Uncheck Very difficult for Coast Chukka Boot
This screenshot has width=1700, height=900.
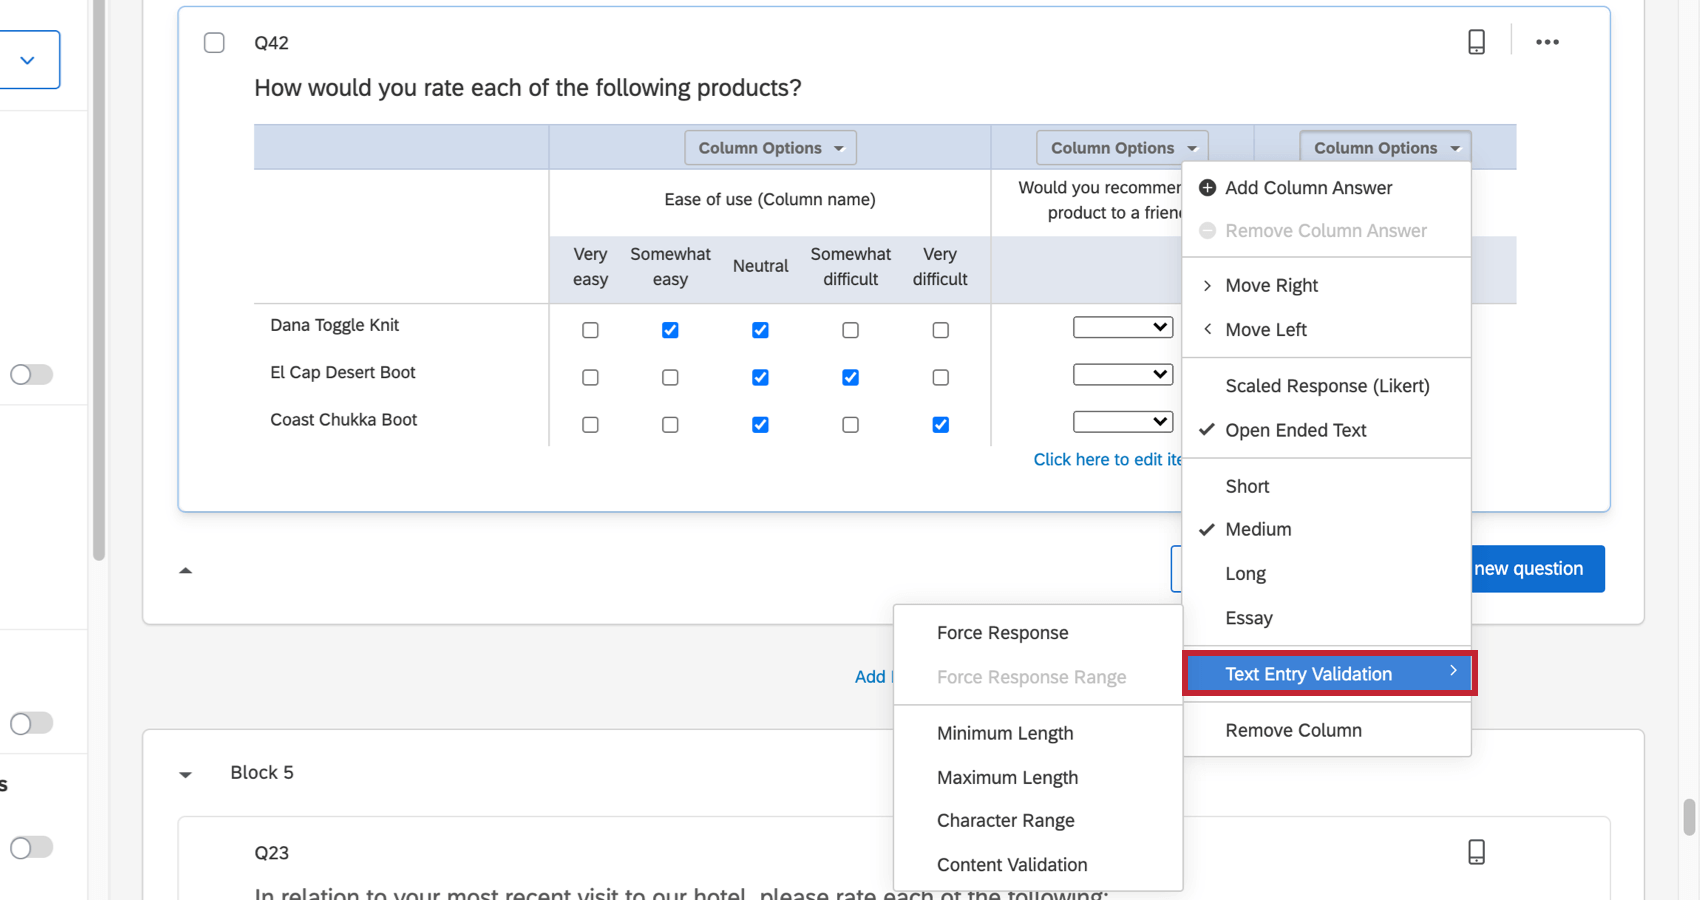(x=940, y=424)
